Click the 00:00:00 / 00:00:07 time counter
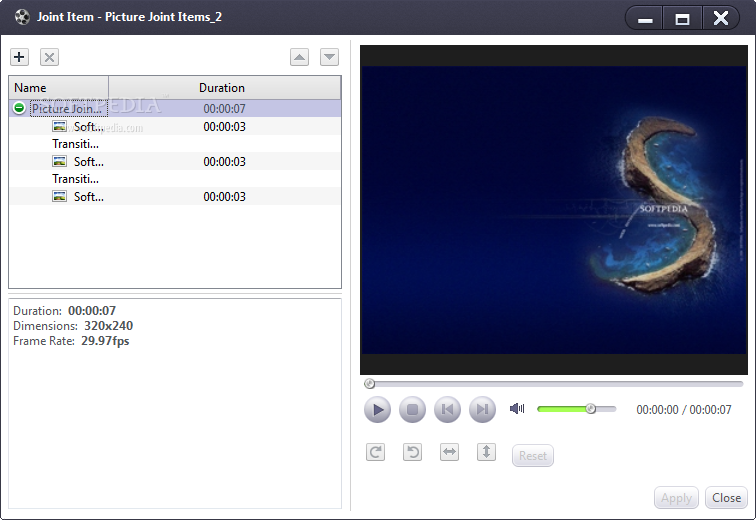This screenshot has width=756, height=520. pos(684,410)
